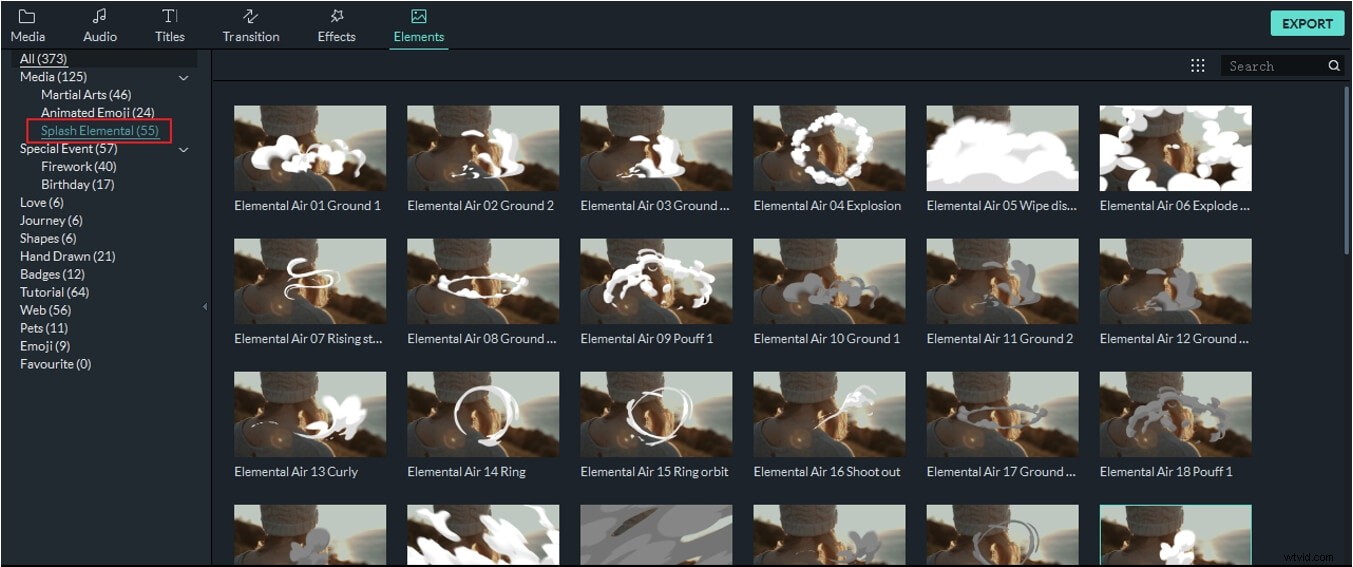The height and width of the screenshot is (567, 1353).
Task: Select Elemental Air 04 Explosion thumbnail
Action: (x=829, y=148)
